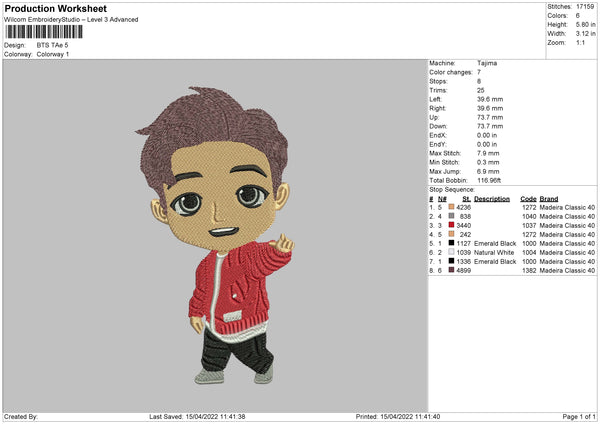
Task: Click 'Printed: 15/04/2022 11:41:40' footer text
Action: click(x=398, y=416)
